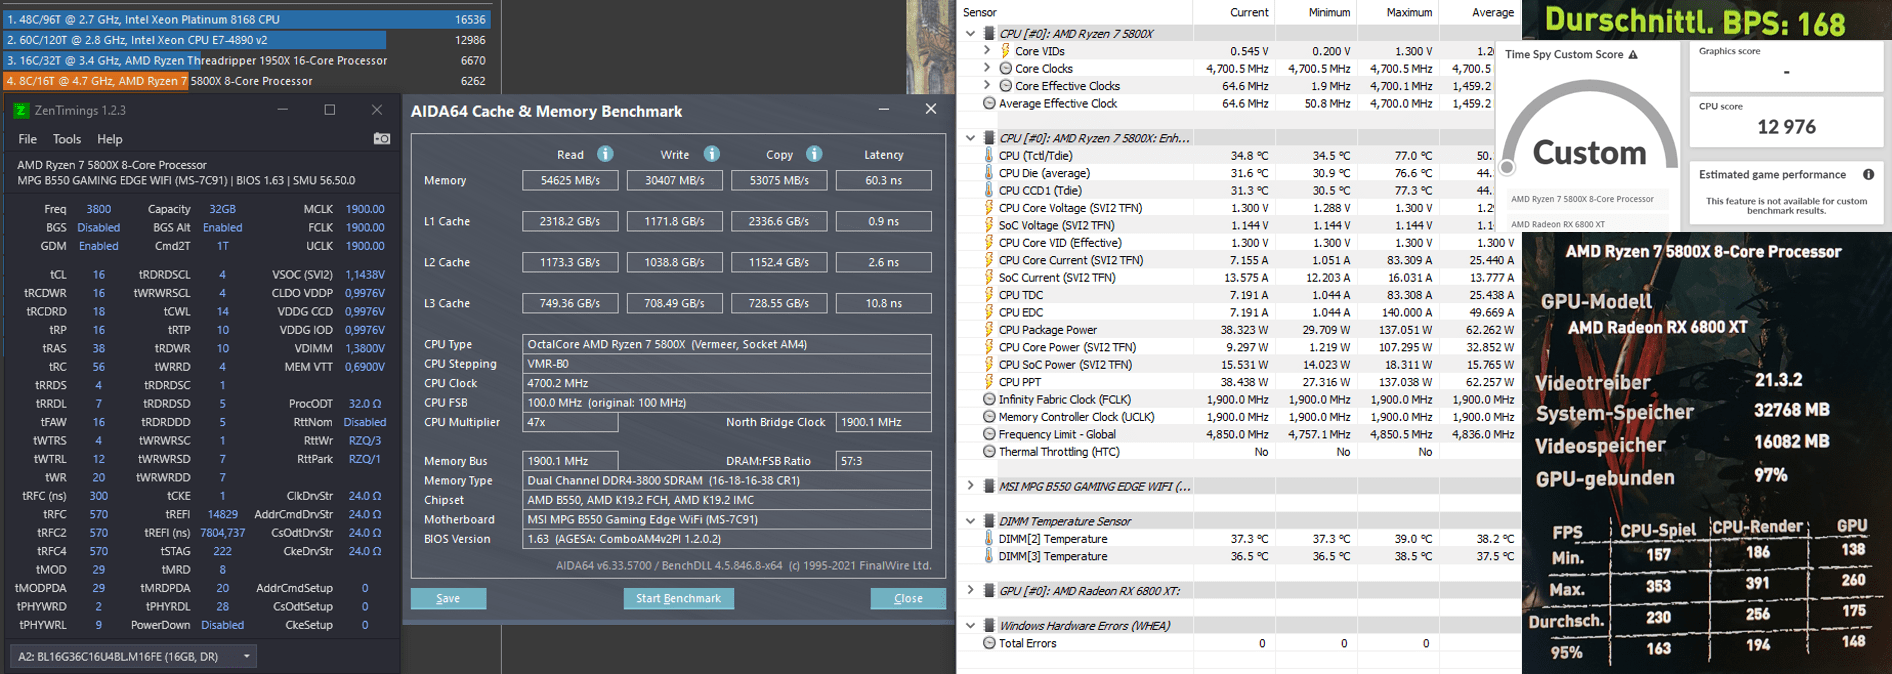Collapse the DIMM Temperature Sensor group
This screenshot has height=674, width=1892.
coord(970,521)
